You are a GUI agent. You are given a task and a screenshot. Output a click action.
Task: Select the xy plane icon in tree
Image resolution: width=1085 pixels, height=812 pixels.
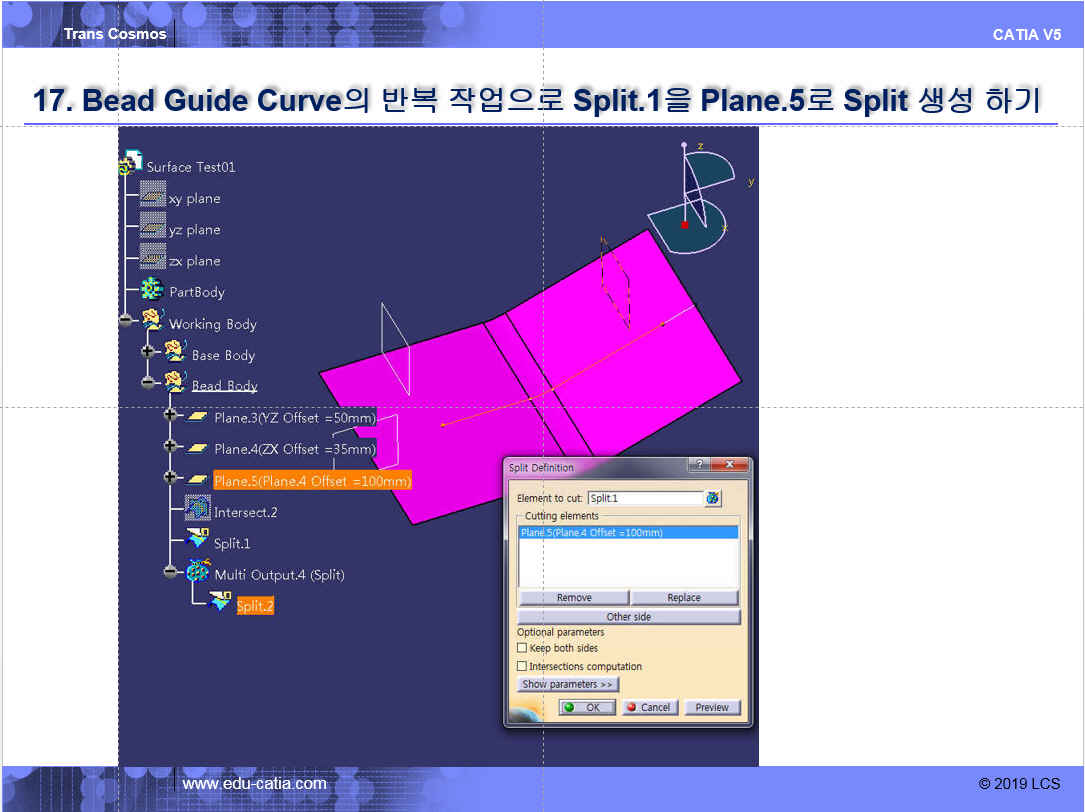click(x=153, y=194)
